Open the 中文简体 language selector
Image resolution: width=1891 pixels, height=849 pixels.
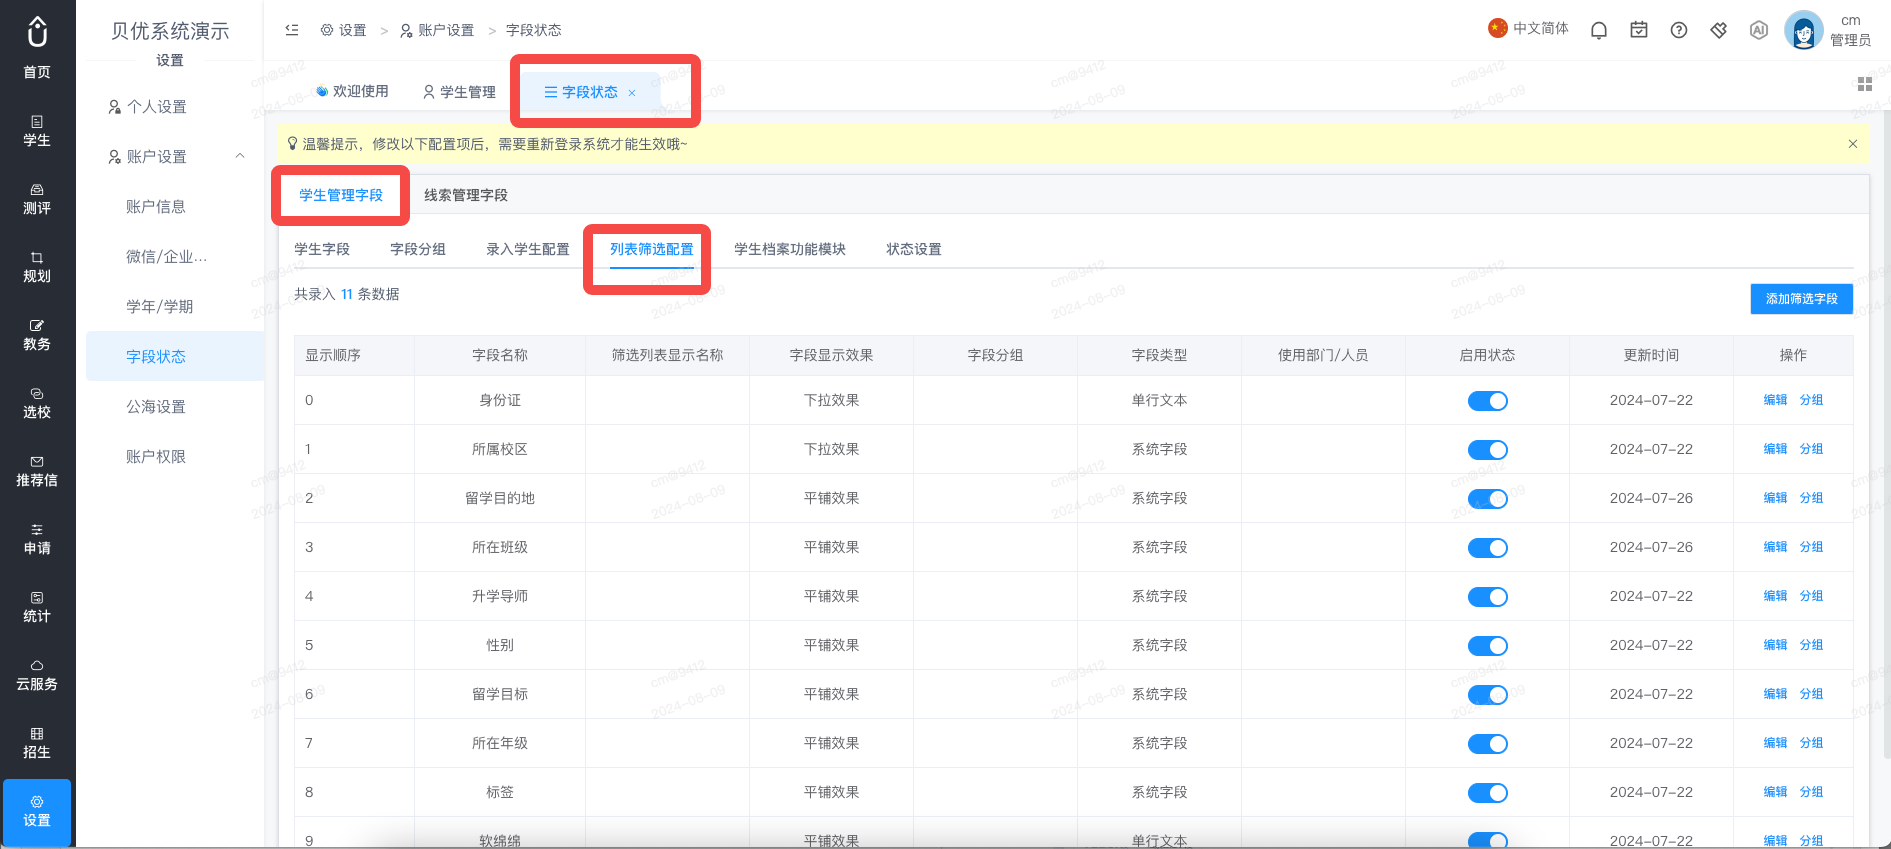[1528, 28]
